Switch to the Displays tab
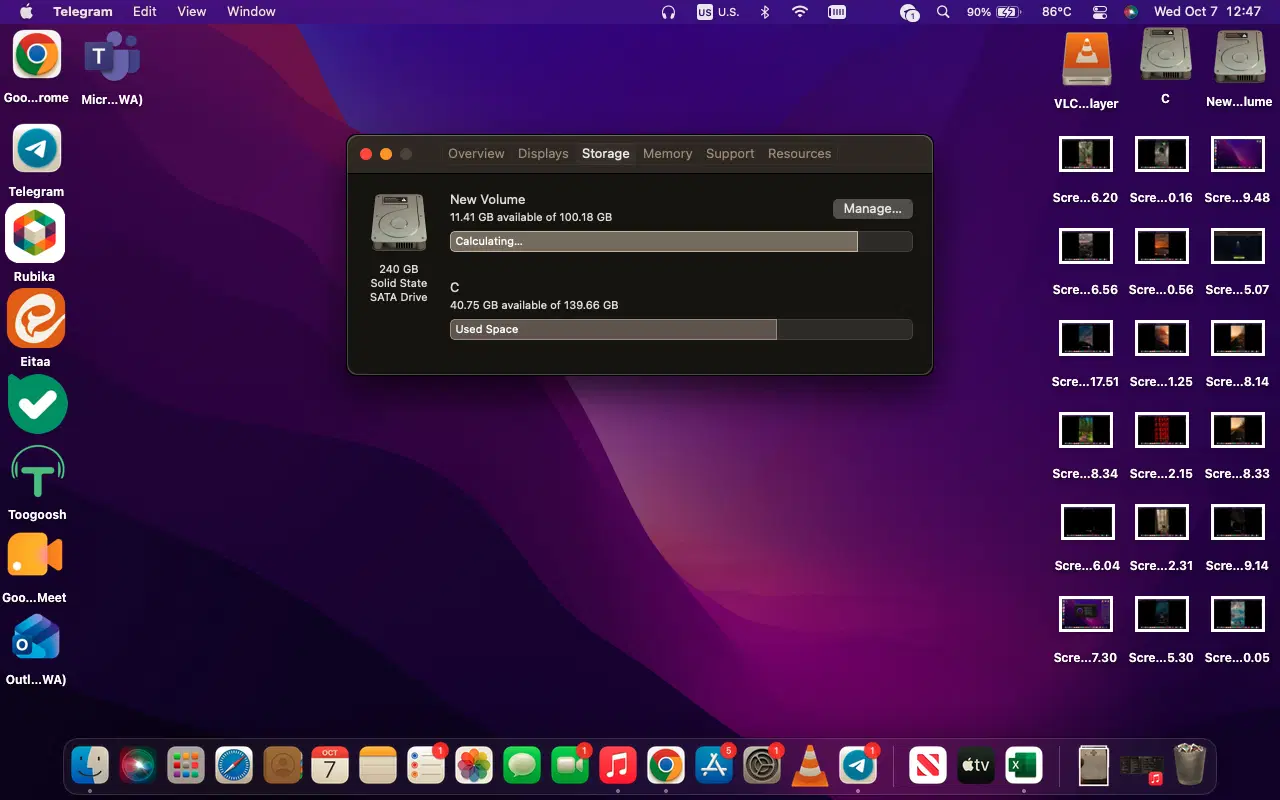The image size is (1280, 800). (543, 153)
